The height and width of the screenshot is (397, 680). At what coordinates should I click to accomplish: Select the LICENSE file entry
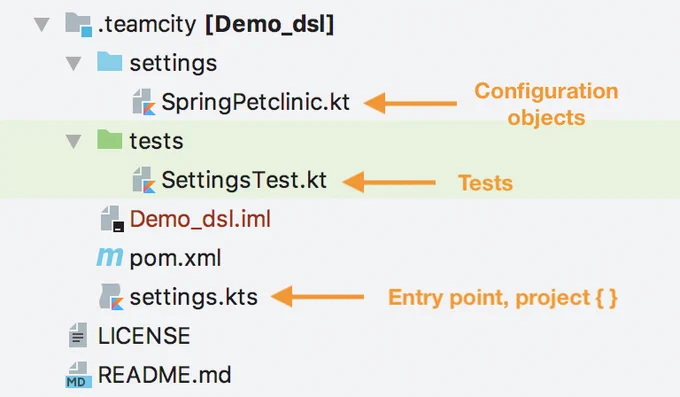click(x=144, y=336)
